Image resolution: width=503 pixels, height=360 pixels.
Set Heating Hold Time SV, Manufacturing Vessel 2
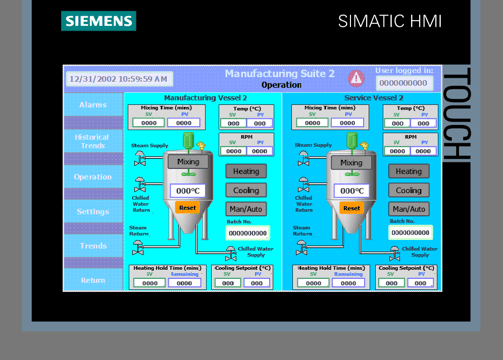pos(150,283)
